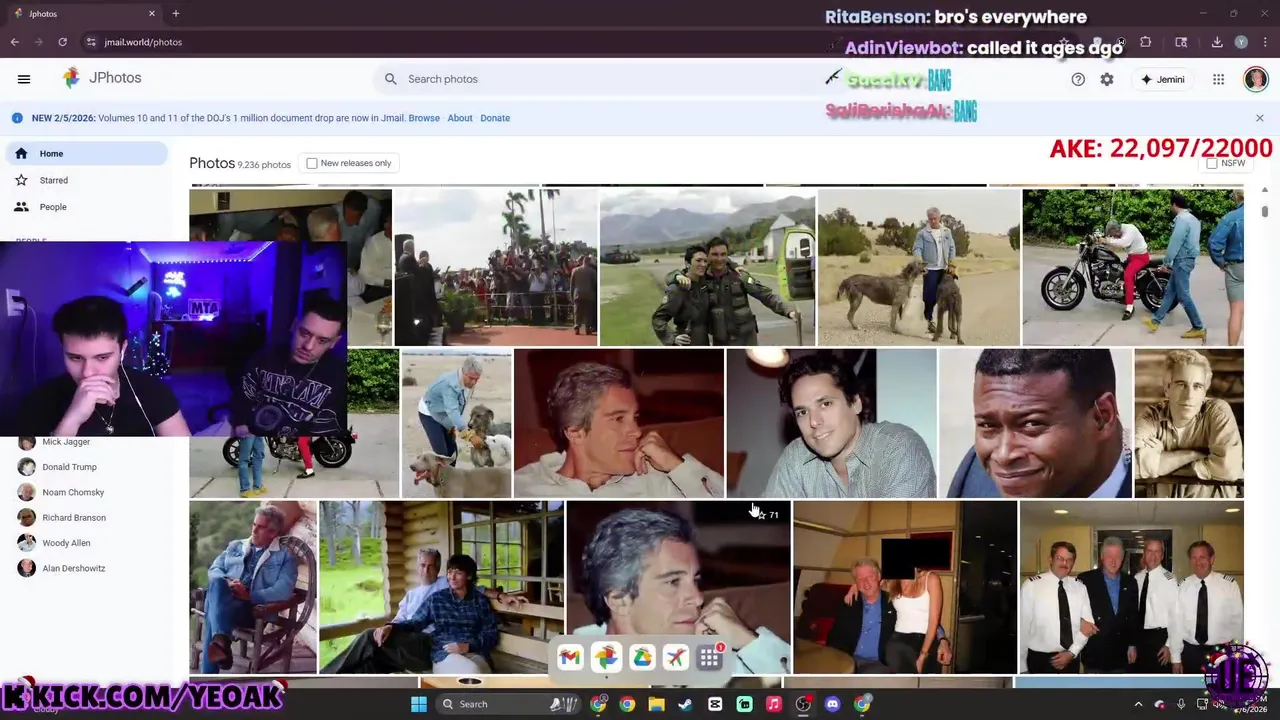1280x720 pixels.
Task: Click the star count 71 on the hovered photo
Action: pos(768,515)
